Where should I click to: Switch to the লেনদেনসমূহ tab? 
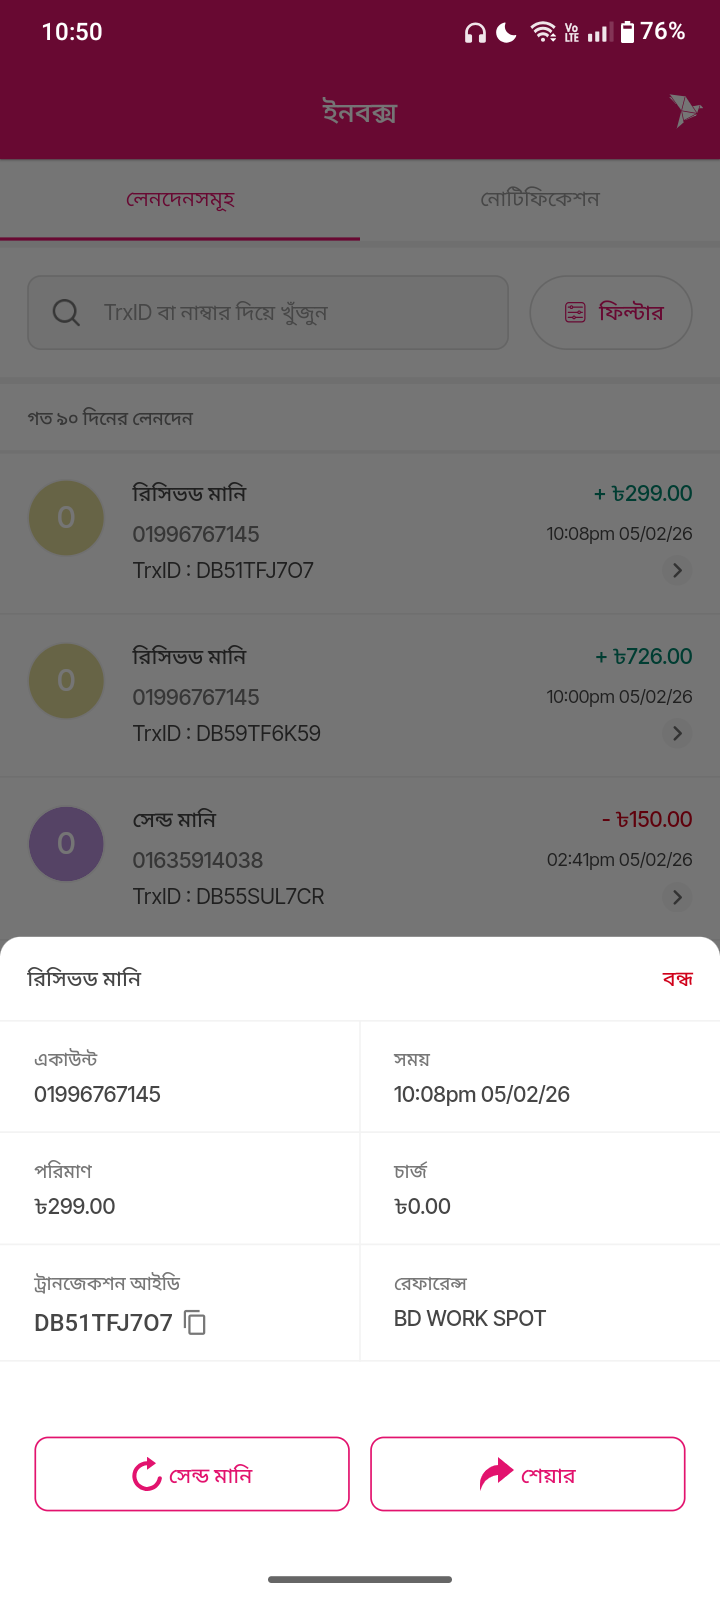180,199
